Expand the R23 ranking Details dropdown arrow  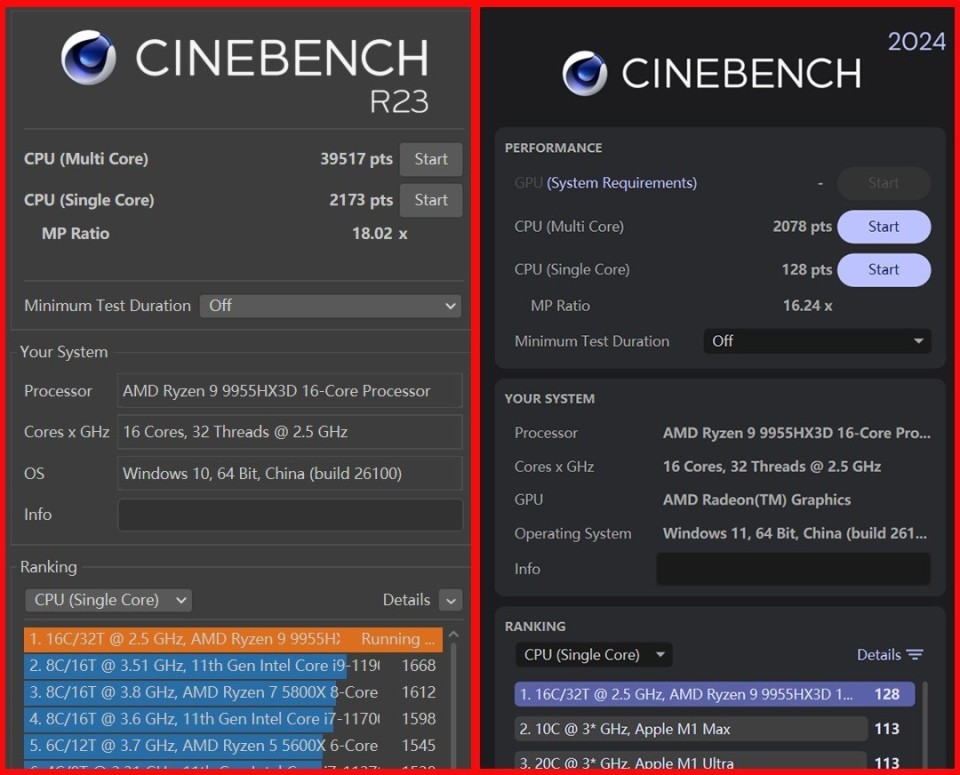pos(451,601)
